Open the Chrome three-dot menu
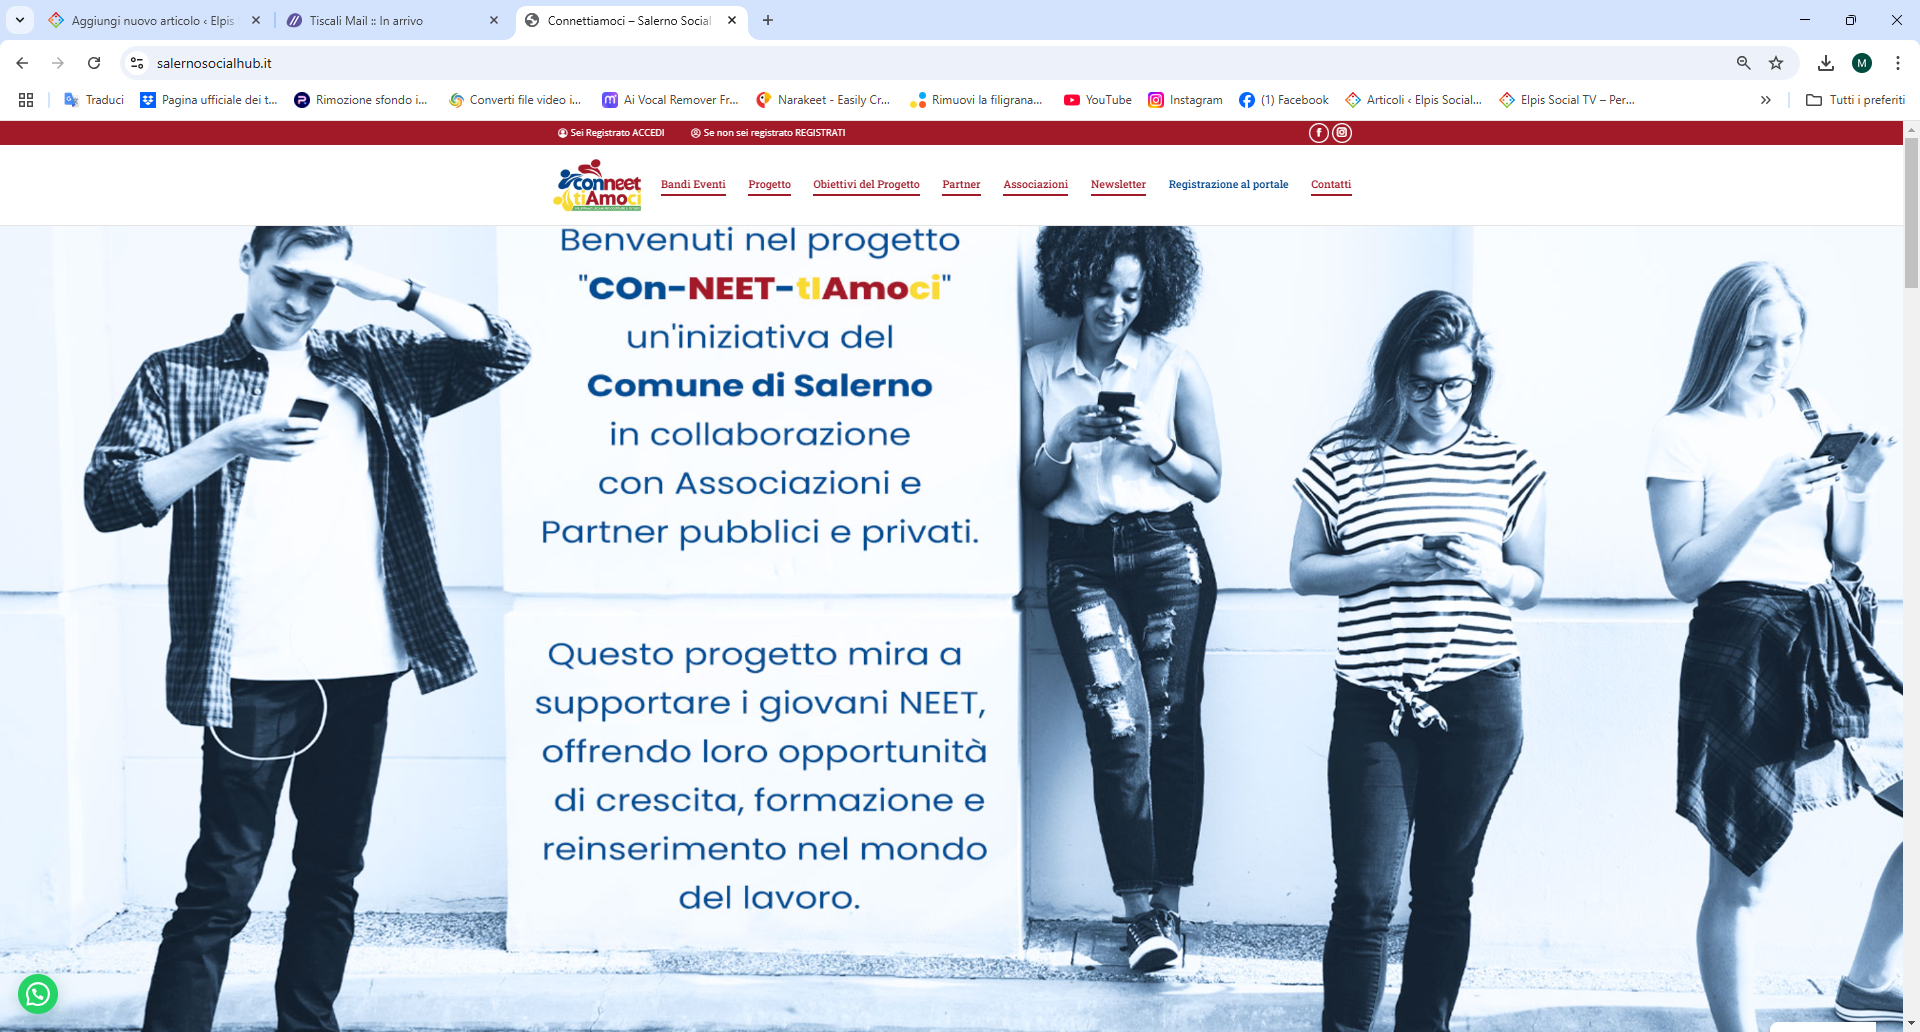Screen dimensions: 1920x1032 [x=1897, y=63]
